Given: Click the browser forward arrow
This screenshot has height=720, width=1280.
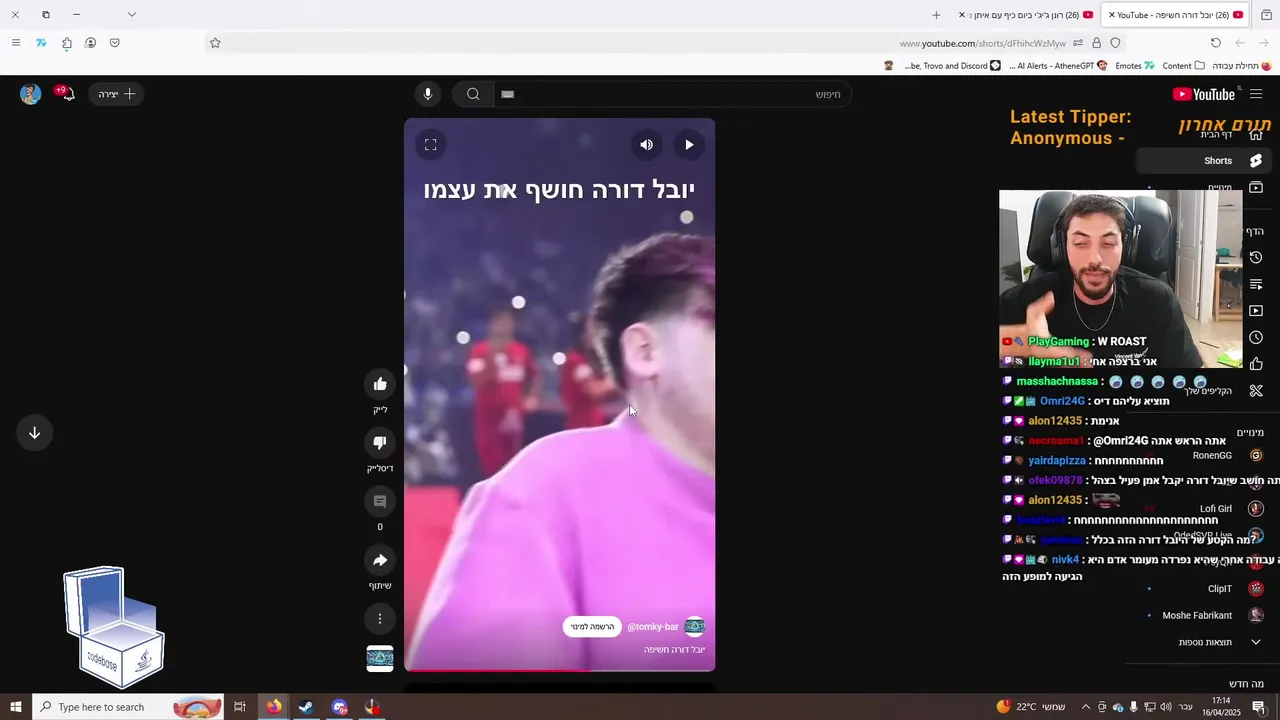Looking at the screenshot, I should click(1240, 43).
